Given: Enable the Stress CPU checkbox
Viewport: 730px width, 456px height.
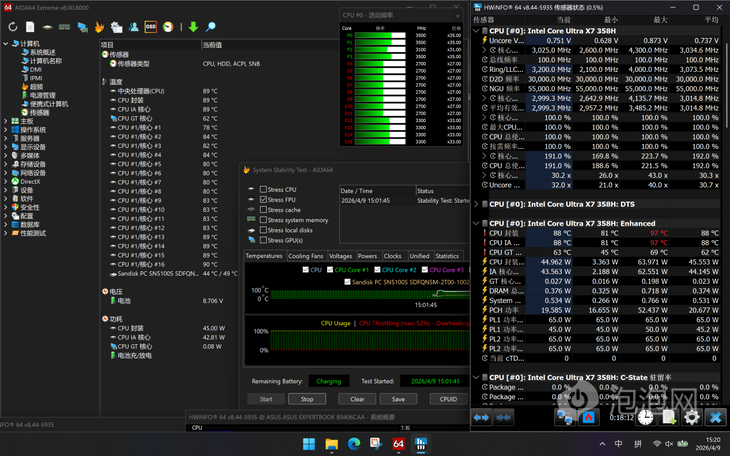Looking at the screenshot, I should (264, 190).
